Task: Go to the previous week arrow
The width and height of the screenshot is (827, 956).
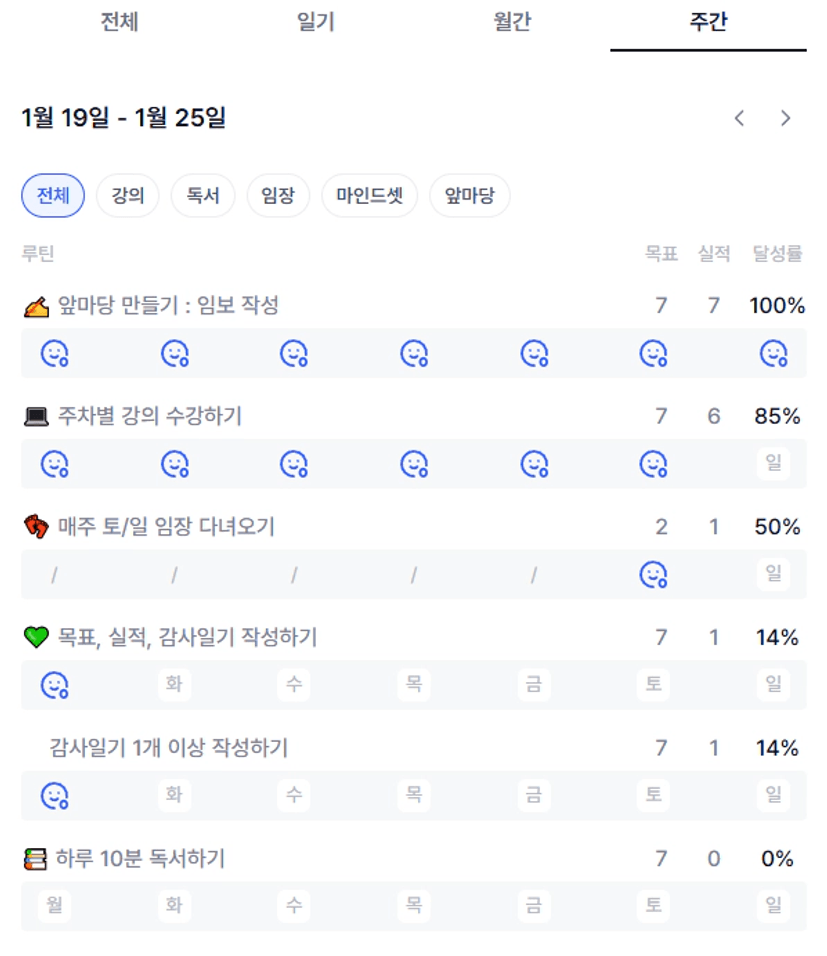Action: pos(739,118)
